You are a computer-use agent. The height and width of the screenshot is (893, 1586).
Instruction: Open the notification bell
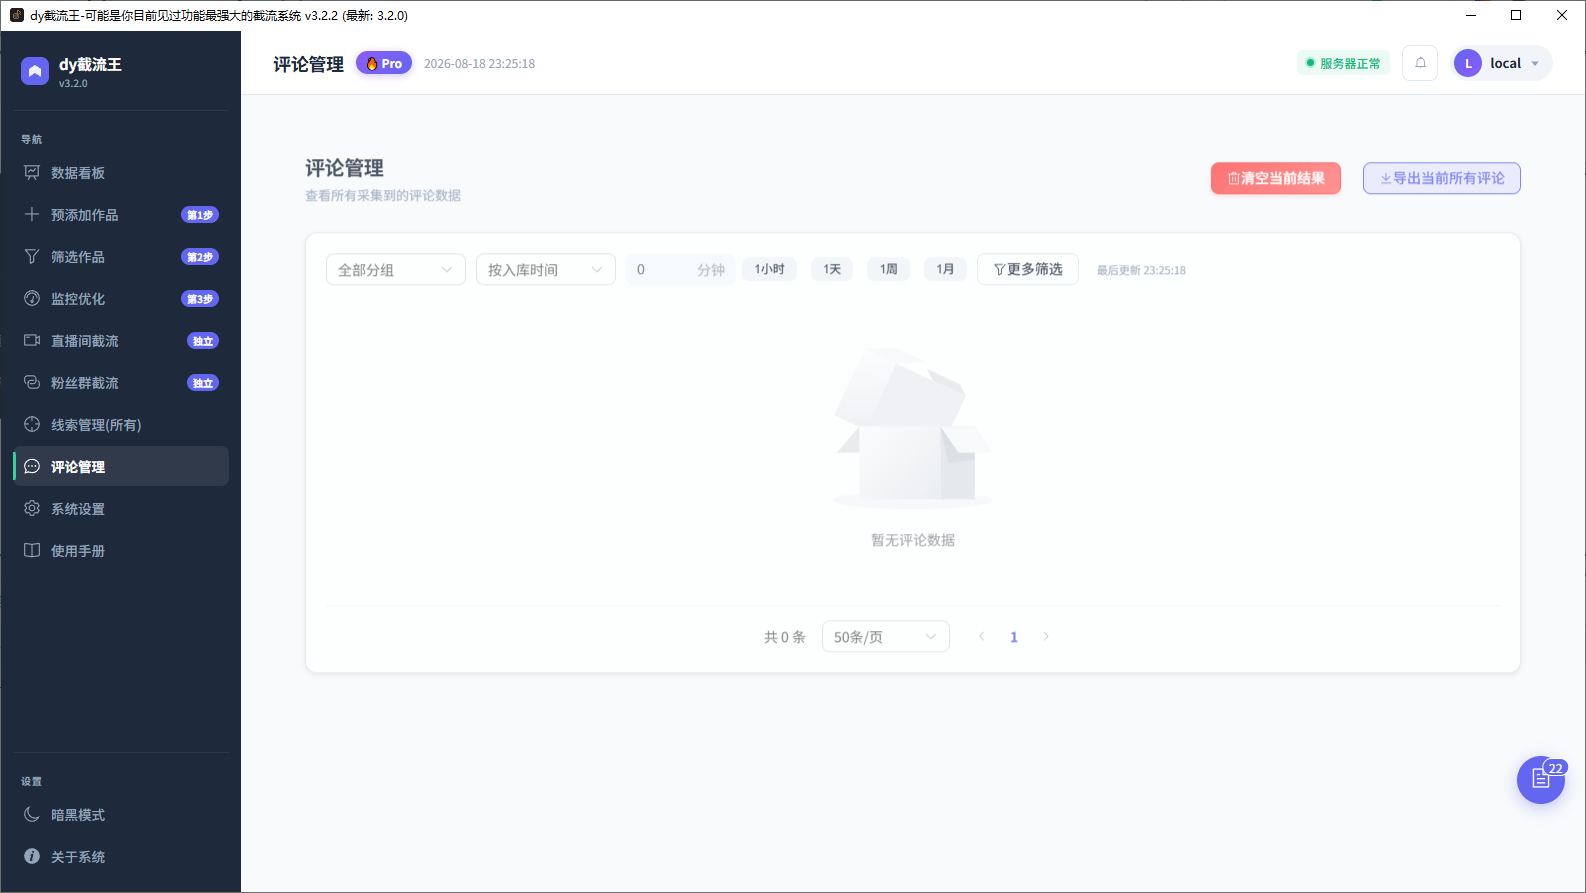(x=1420, y=63)
